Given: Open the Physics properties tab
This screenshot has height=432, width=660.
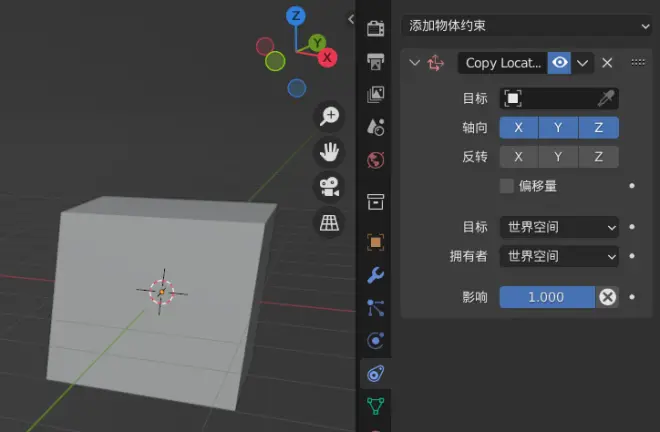Looking at the screenshot, I should pos(375,341).
